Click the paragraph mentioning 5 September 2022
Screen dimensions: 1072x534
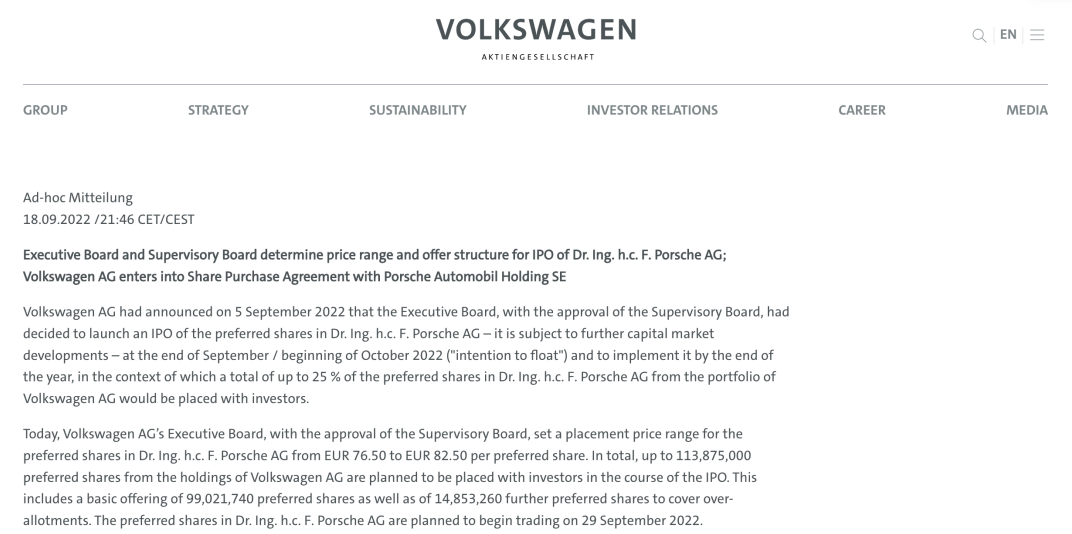coord(406,355)
